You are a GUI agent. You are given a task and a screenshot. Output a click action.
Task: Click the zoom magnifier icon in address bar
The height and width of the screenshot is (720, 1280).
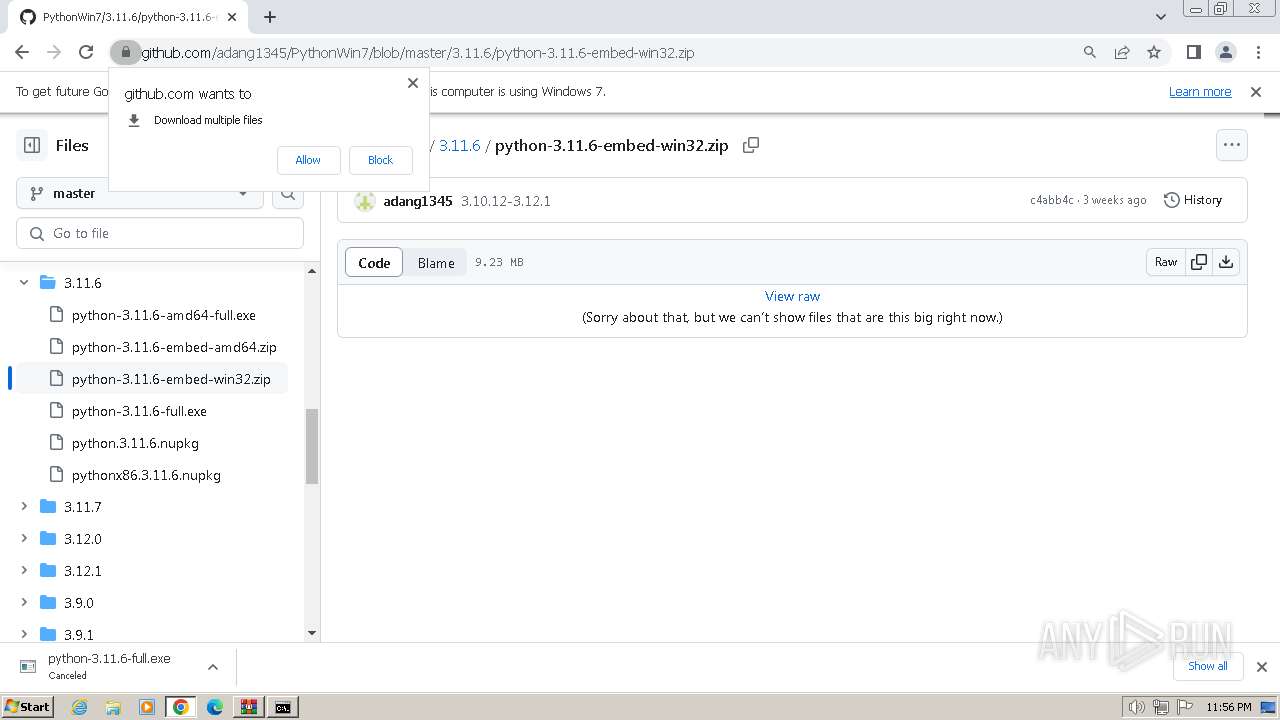[x=1090, y=52]
